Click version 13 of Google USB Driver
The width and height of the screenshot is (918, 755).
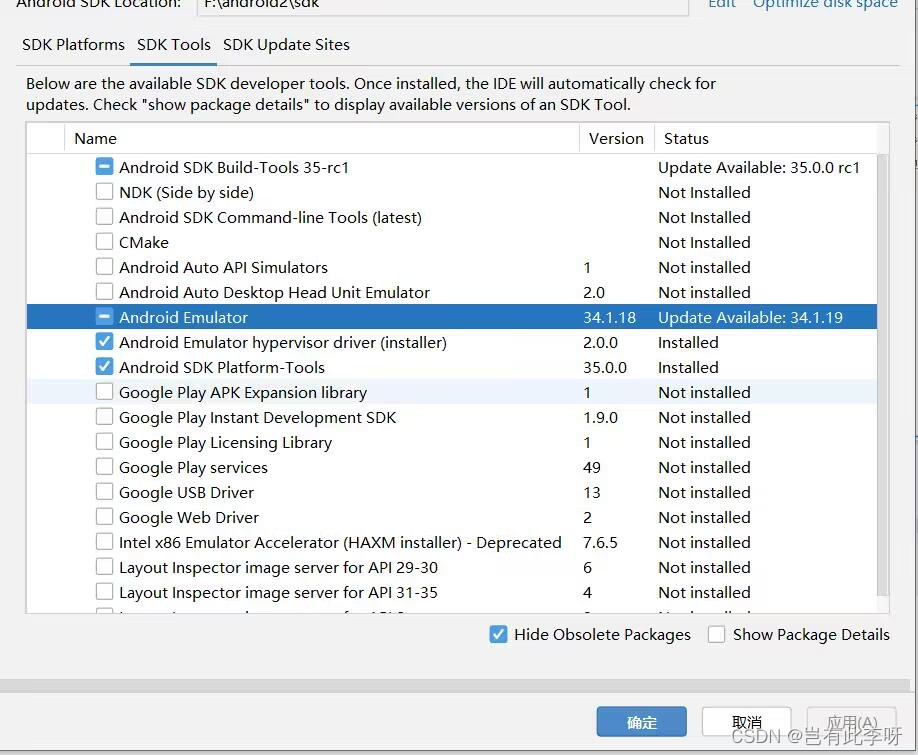click(592, 492)
